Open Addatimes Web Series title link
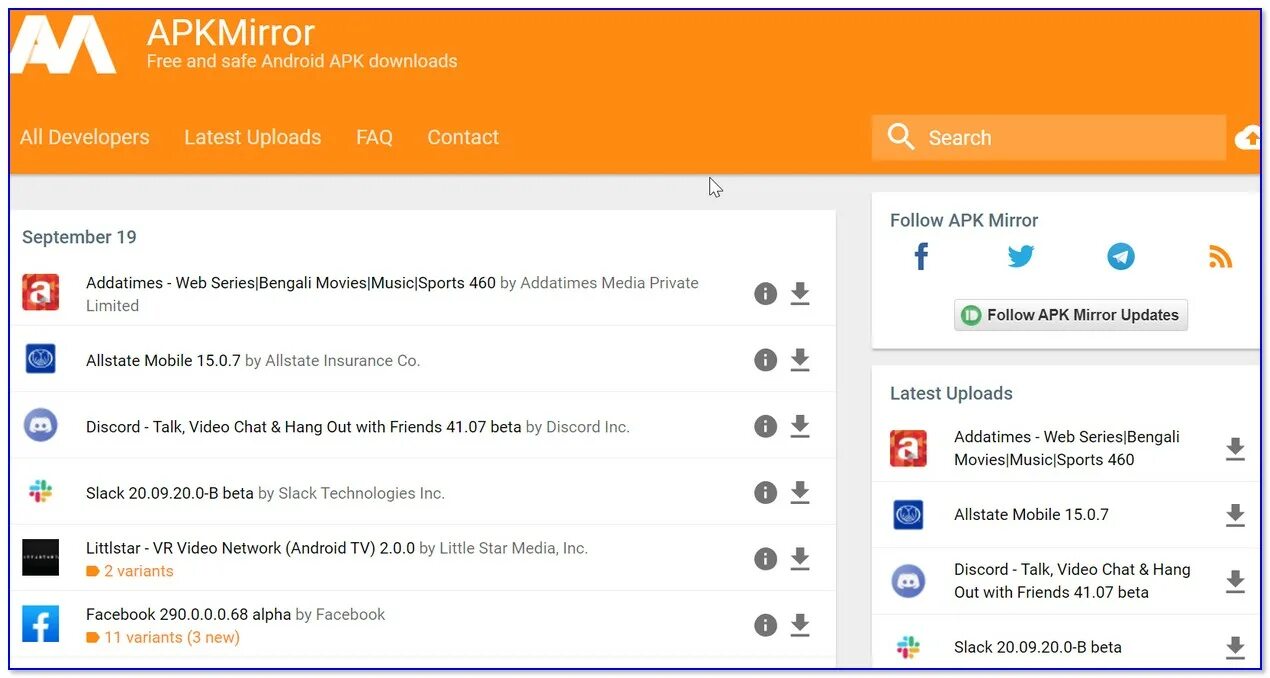This screenshot has height=678, width=1270. [291, 283]
